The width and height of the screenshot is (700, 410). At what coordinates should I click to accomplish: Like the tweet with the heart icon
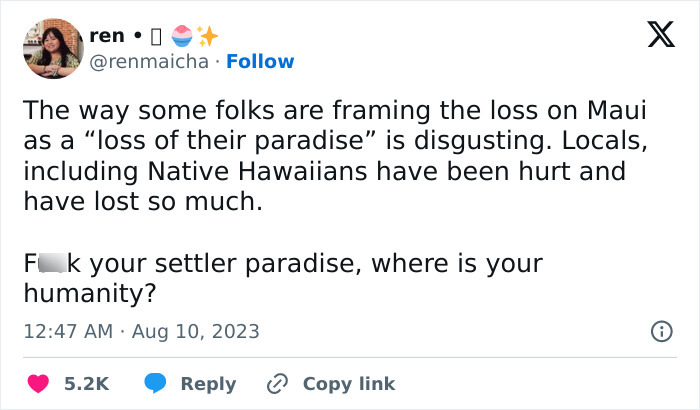(36, 383)
